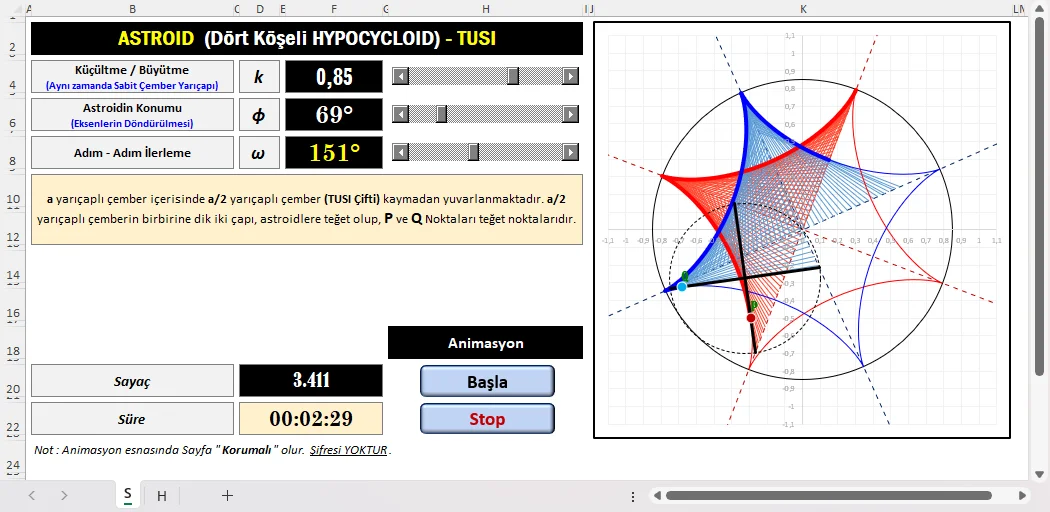
Task: Open the sheet tab options dots
Action: point(633,496)
